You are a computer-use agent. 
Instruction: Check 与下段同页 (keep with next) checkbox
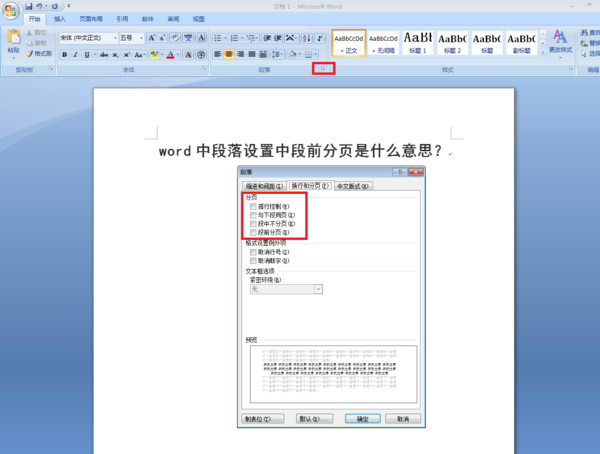click(253, 215)
